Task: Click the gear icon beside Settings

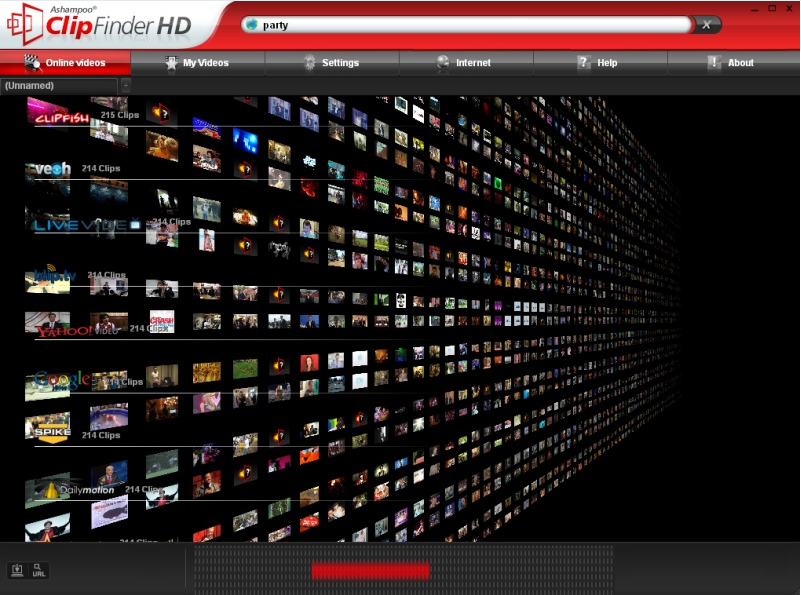Action: tap(310, 62)
